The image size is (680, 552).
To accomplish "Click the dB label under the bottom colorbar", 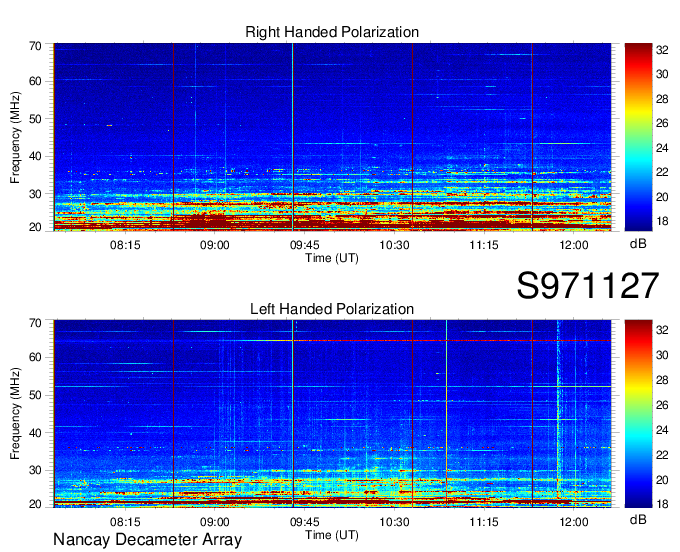I will (x=638, y=519).
